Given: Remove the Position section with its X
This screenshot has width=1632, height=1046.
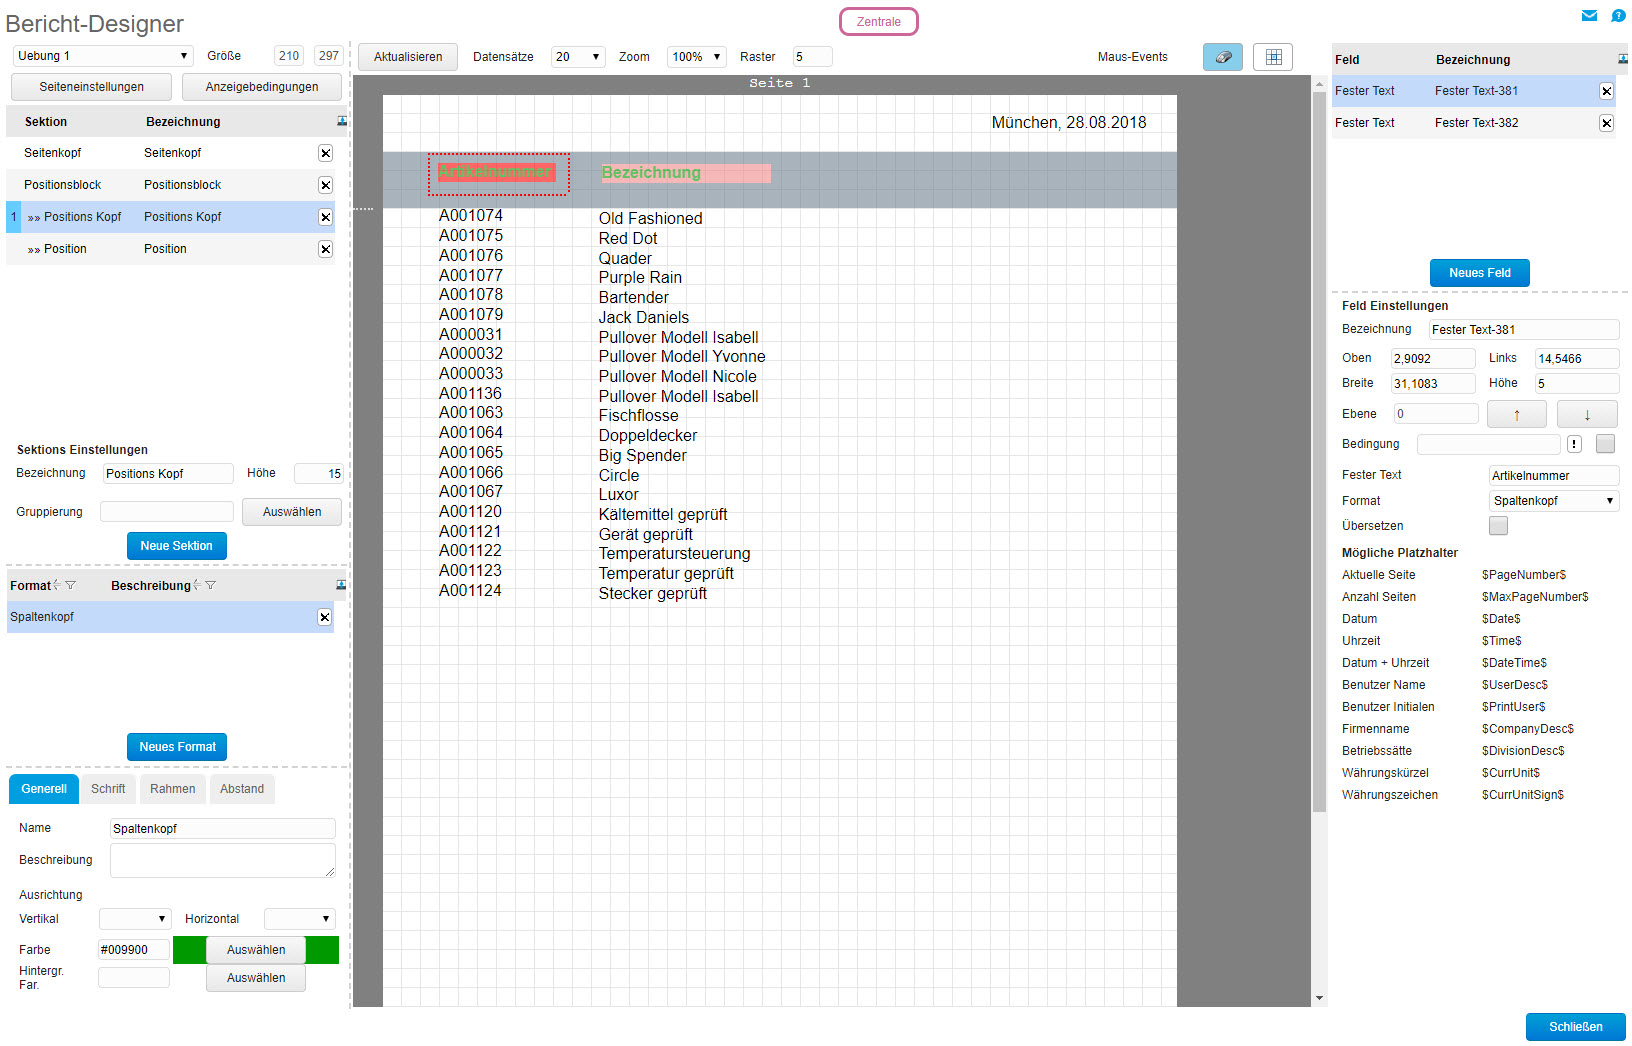Looking at the screenshot, I should 325,249.
